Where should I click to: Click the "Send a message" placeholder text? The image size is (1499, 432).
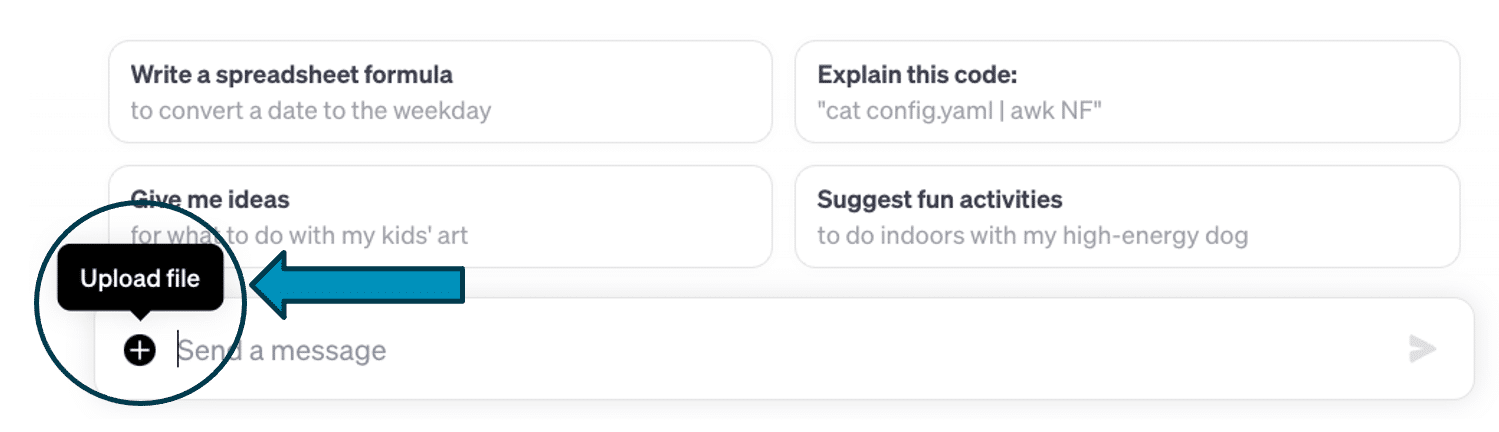283,350
